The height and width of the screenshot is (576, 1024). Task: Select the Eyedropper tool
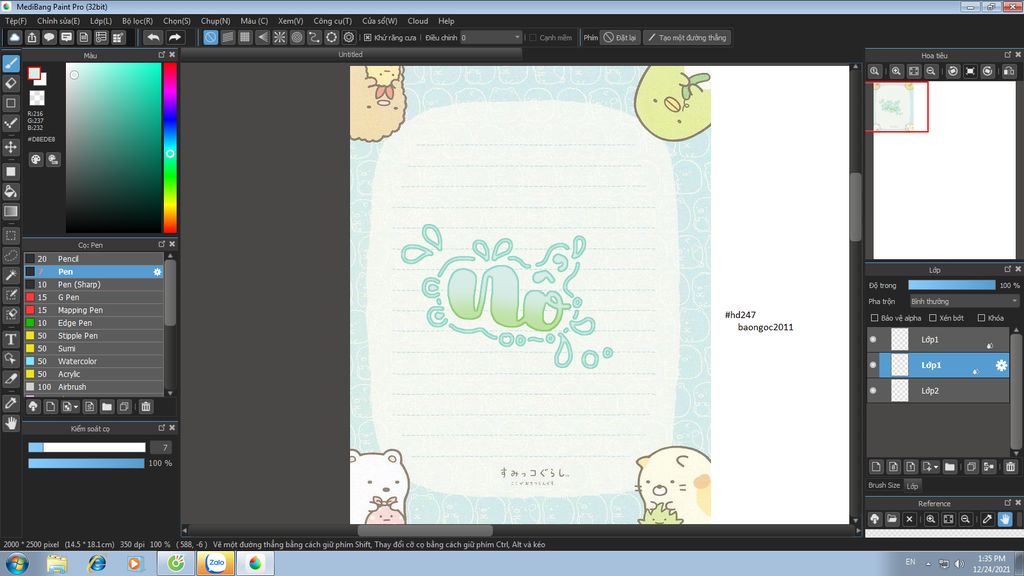(11, 403)
